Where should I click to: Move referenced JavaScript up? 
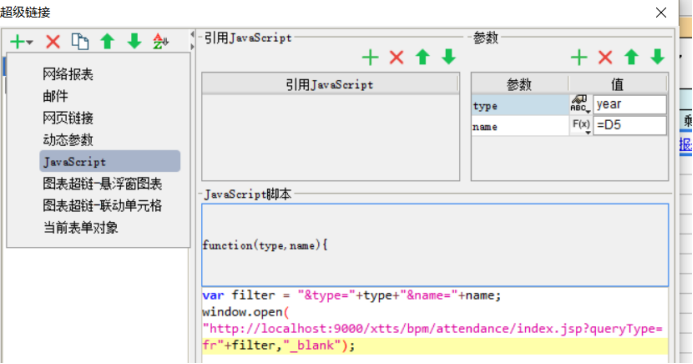(423, 57)
